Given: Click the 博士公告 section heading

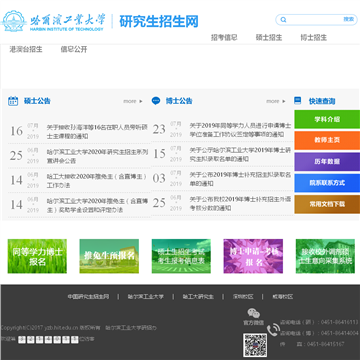Looking at the screenshot, I should pos(179,101).
